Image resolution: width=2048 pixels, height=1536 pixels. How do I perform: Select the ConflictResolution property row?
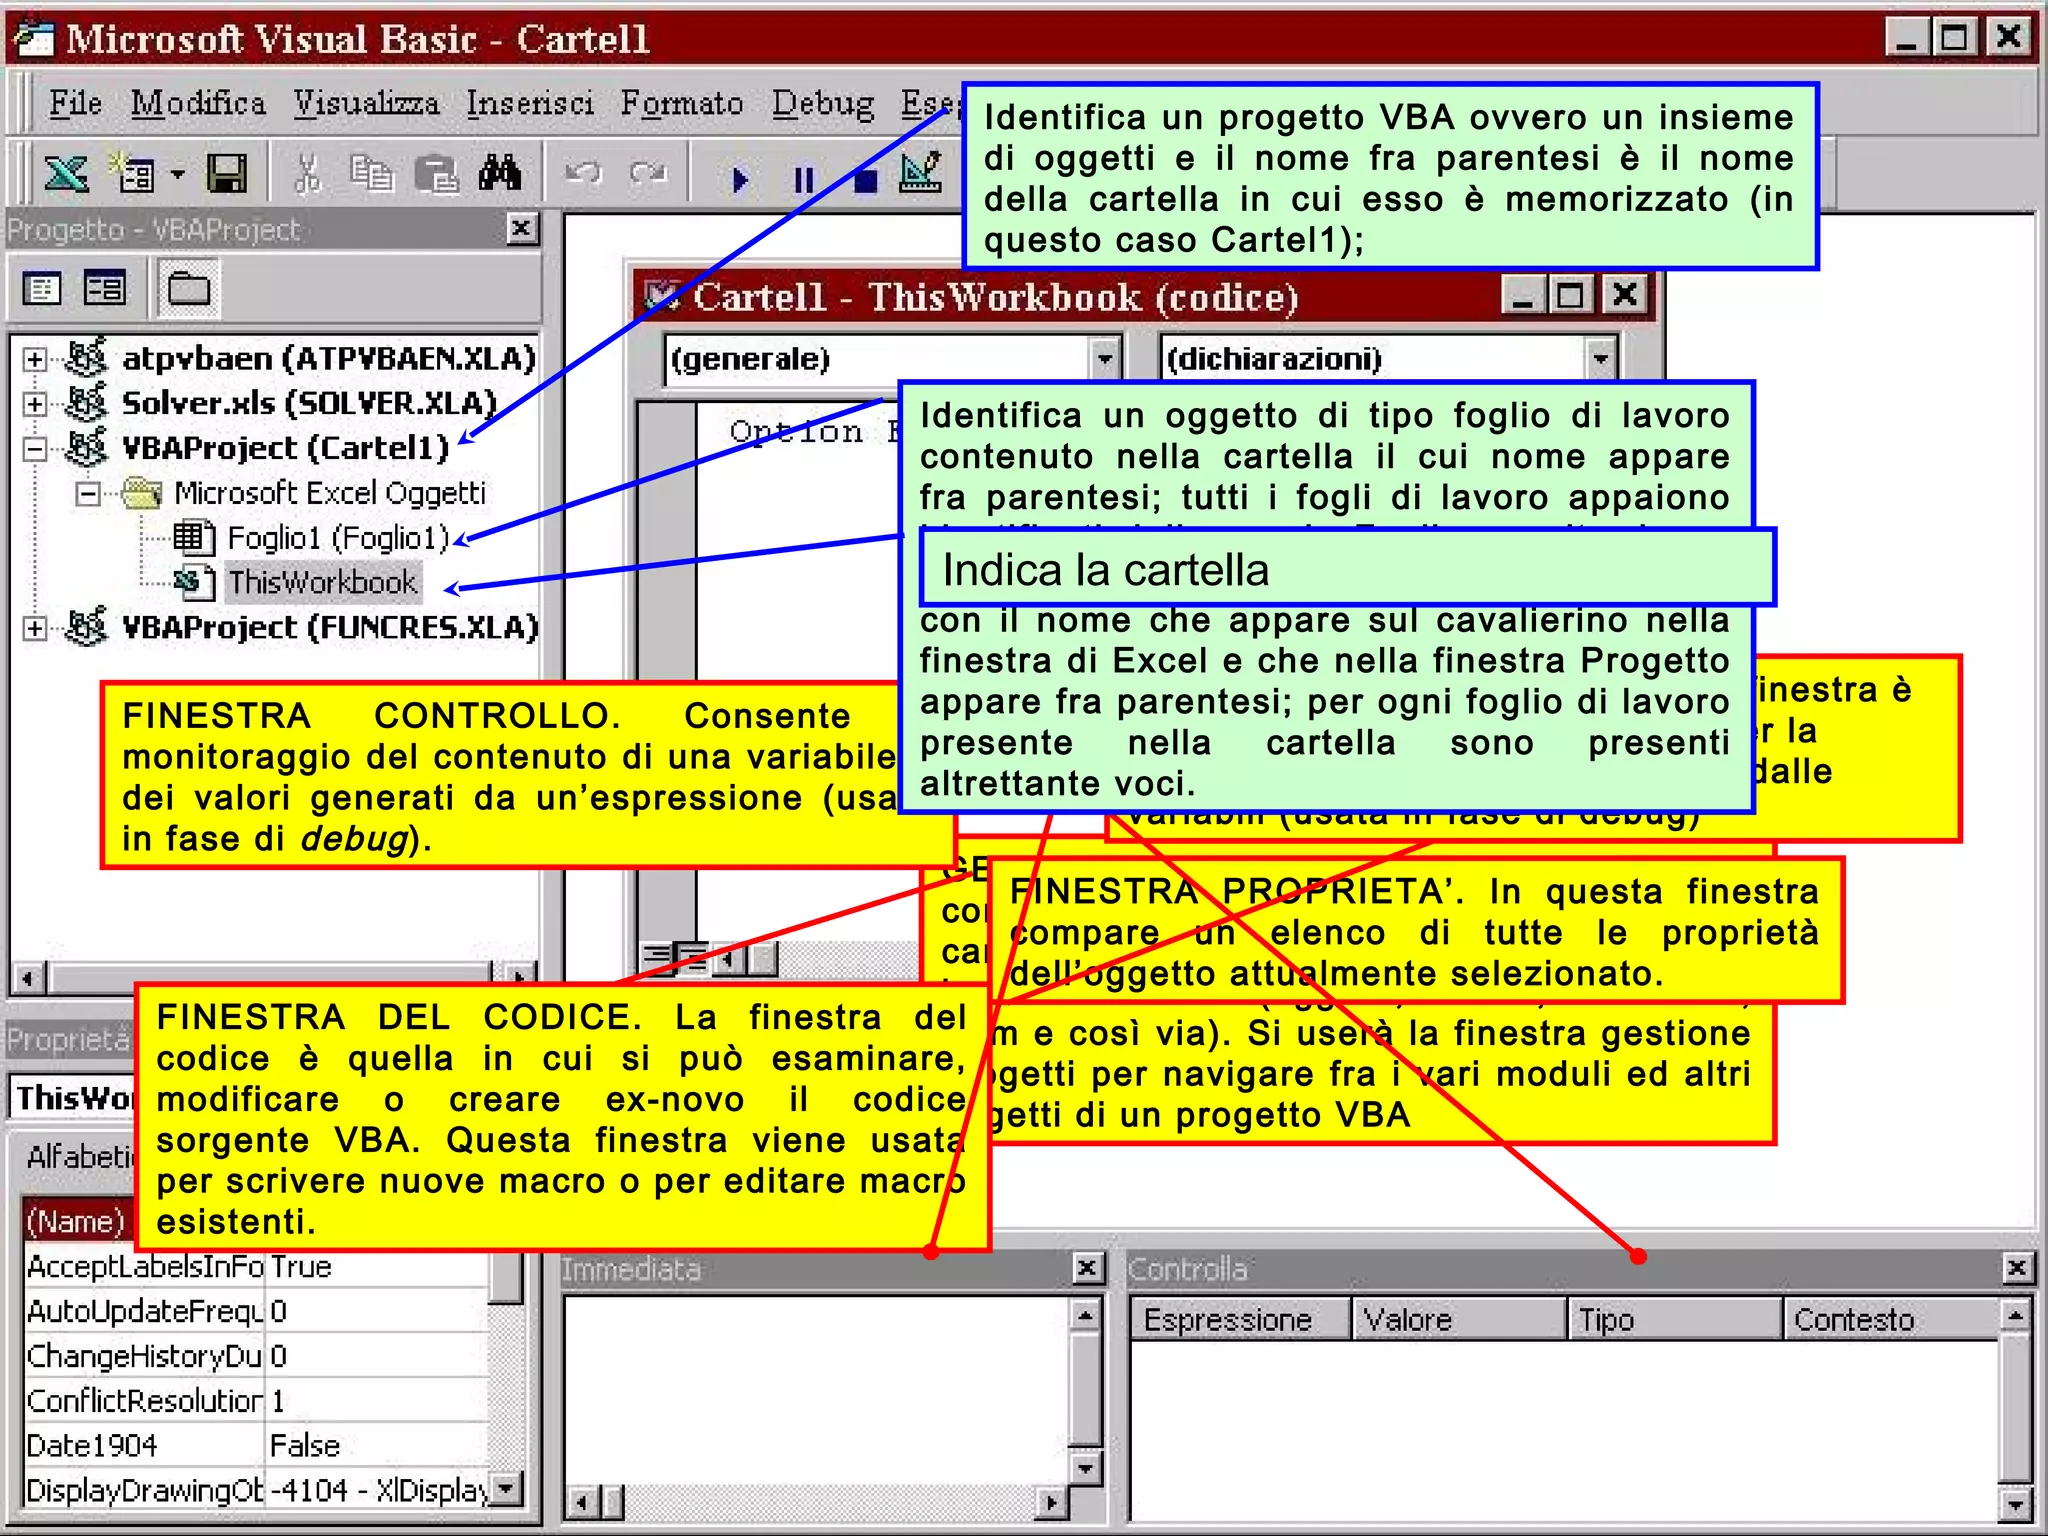[257, 1401]
